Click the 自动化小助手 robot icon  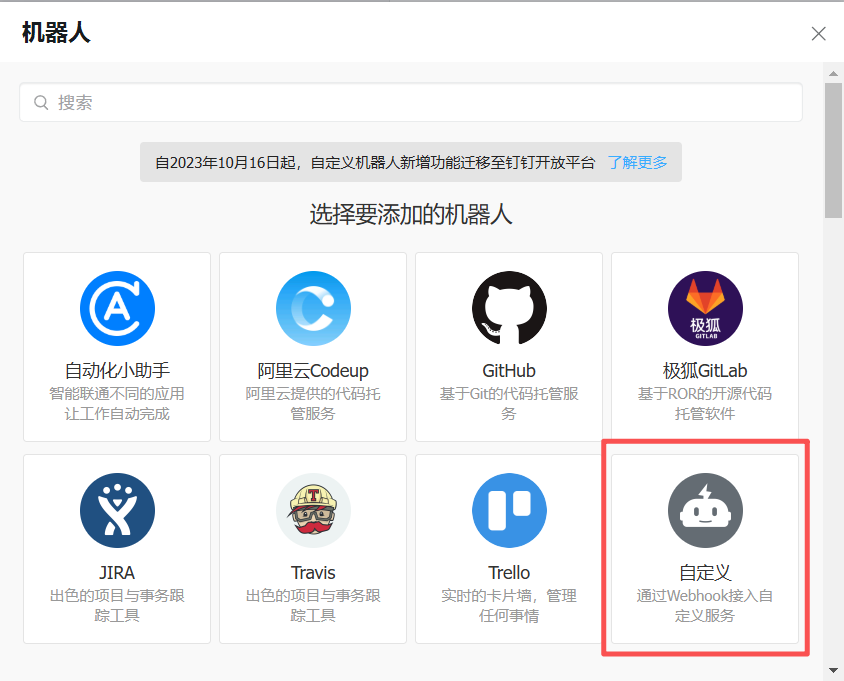pyautogui.click(x=117, y=308)
